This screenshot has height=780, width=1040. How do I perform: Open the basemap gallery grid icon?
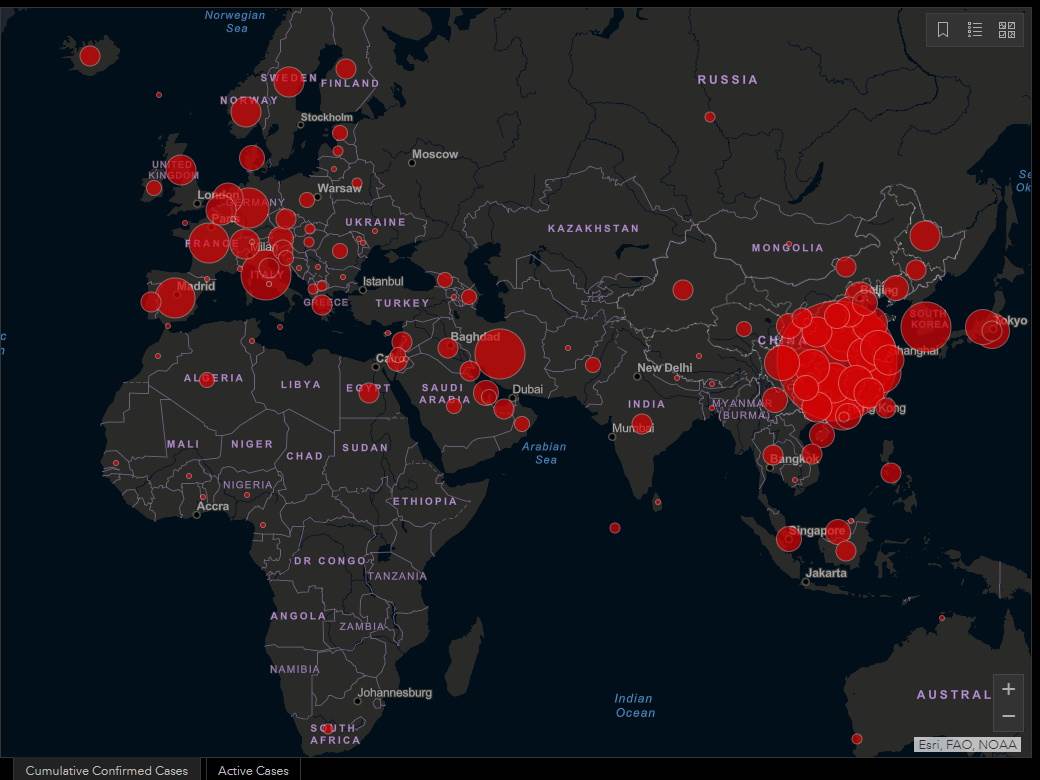pos(1007,30)
